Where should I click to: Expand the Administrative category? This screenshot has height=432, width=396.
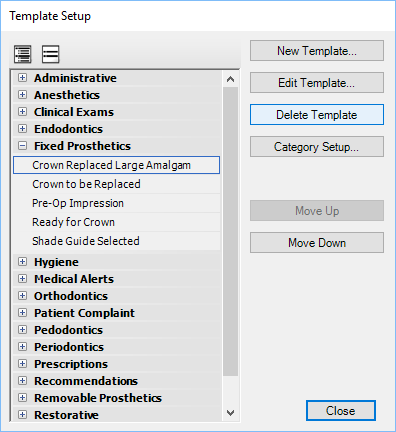point(22,78)
